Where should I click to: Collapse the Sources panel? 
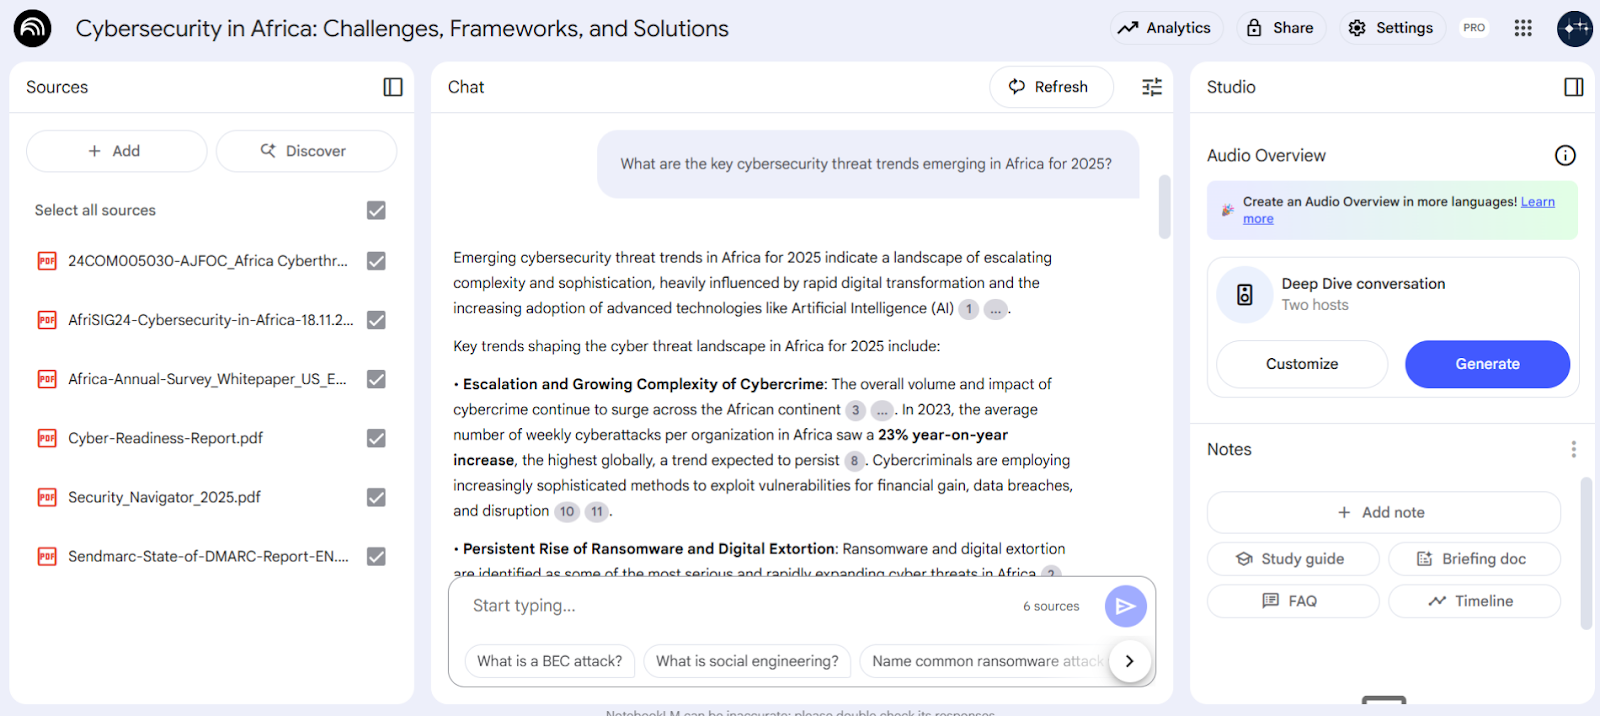(x=393, y=87)
